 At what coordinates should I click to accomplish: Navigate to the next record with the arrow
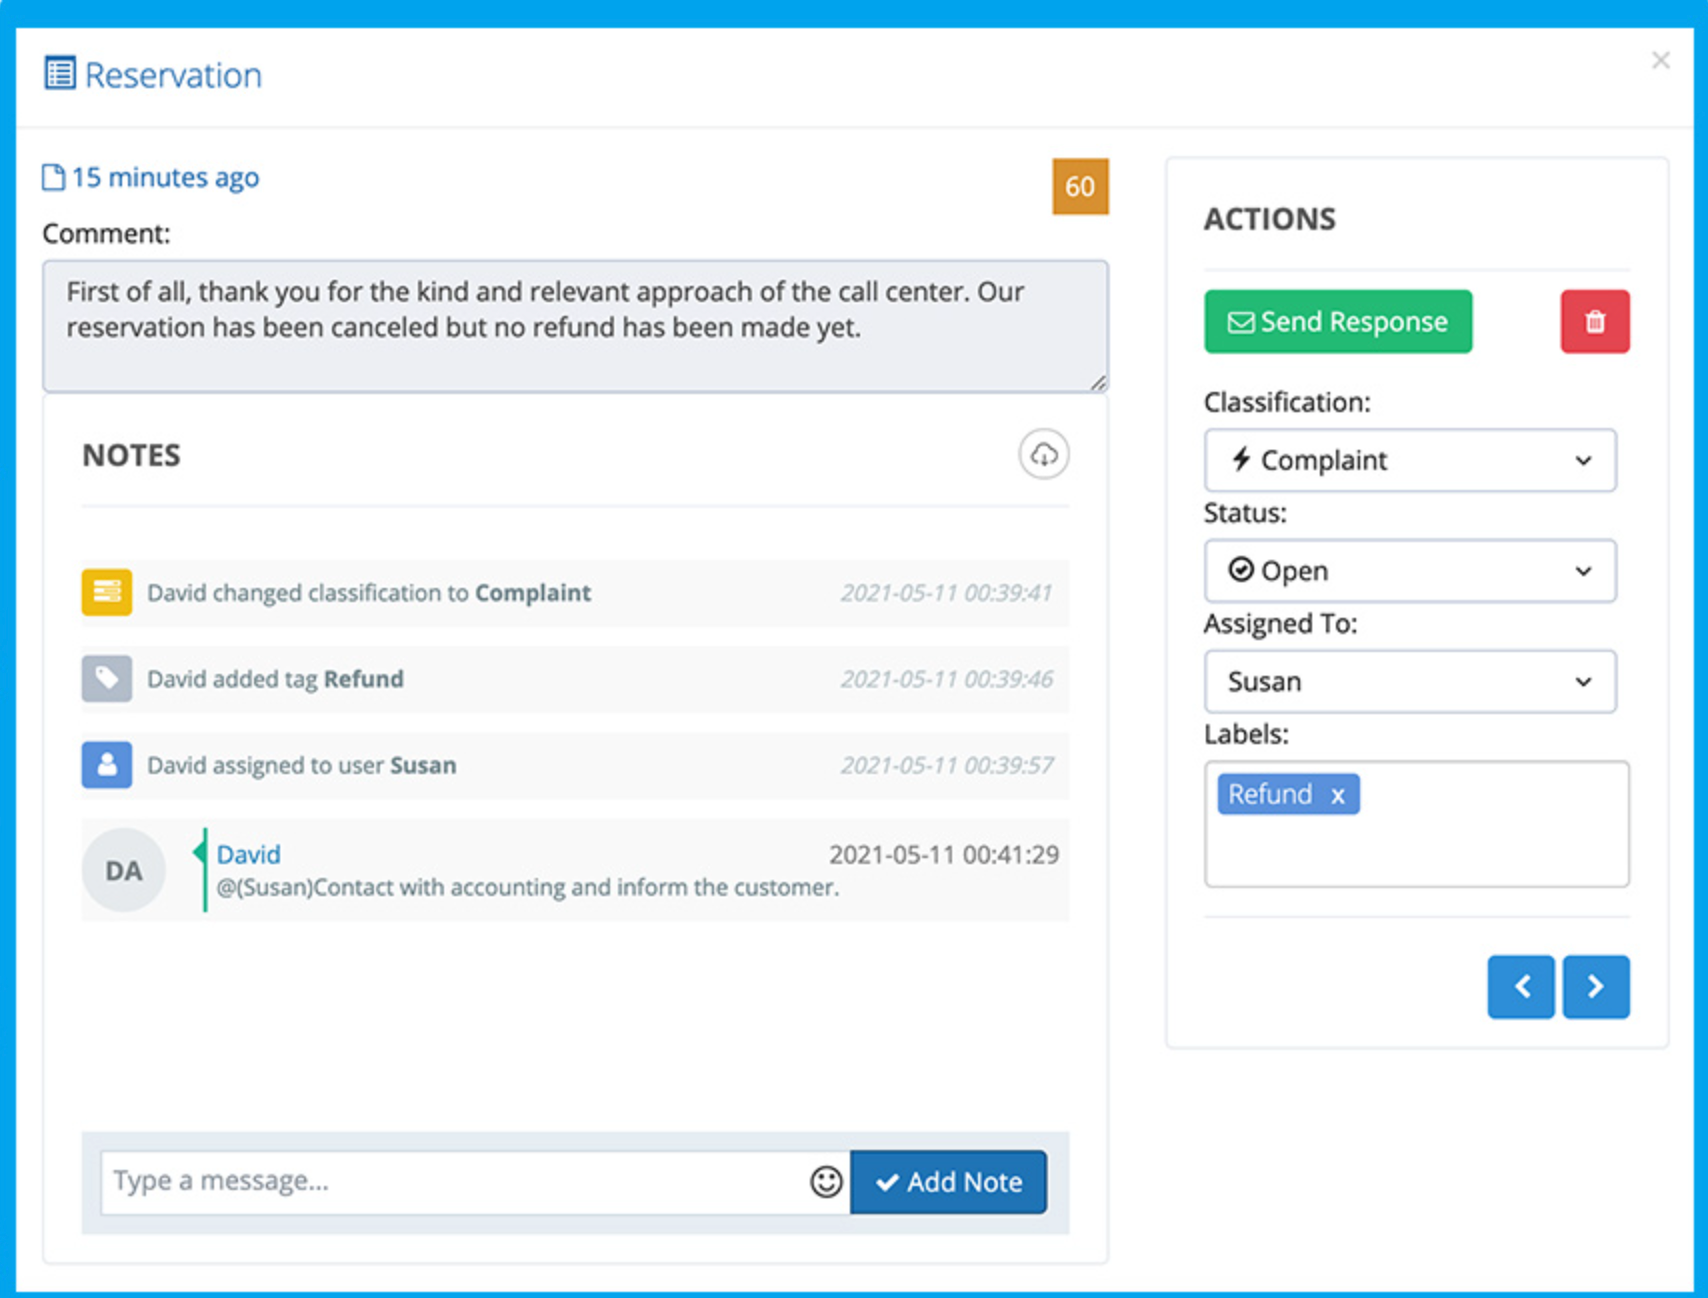[x=1596, y=986]
